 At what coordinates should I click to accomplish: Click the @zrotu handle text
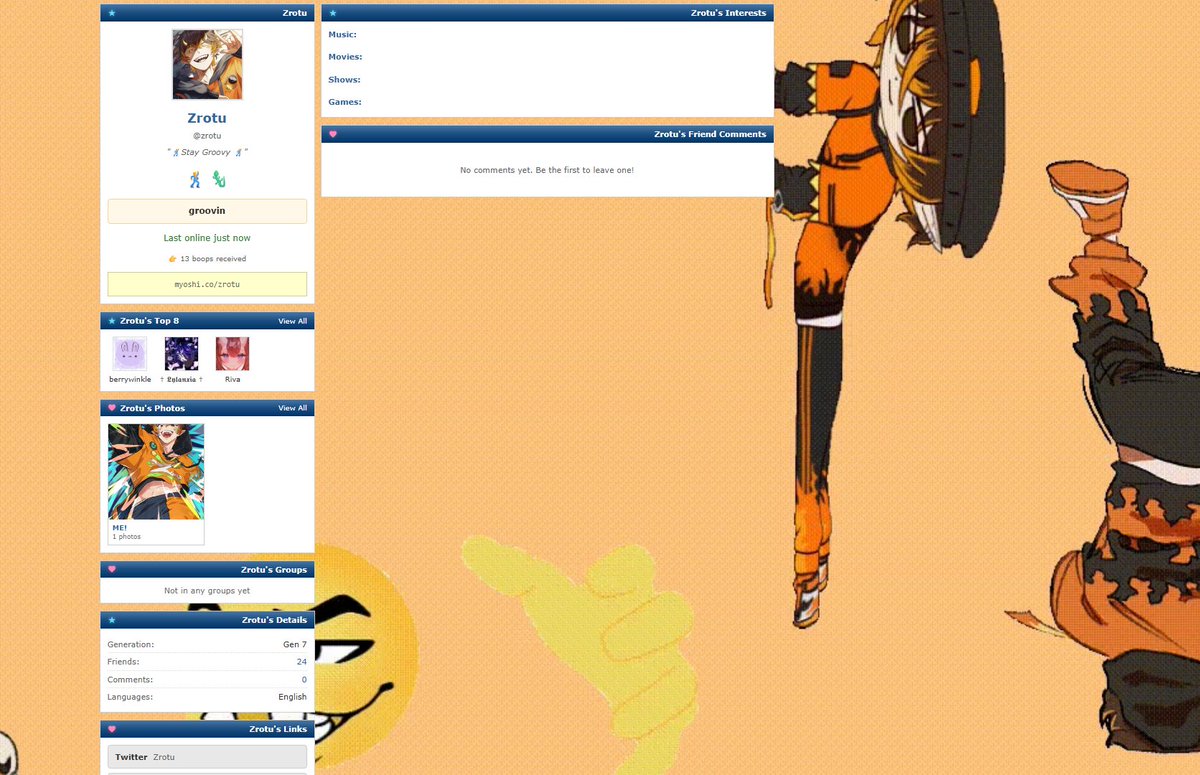coord(207,136)
